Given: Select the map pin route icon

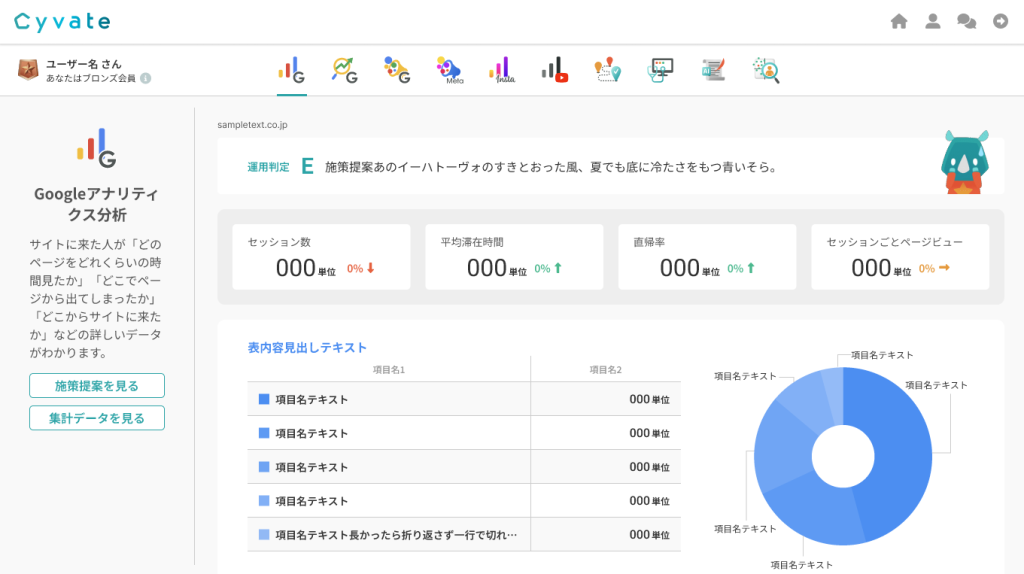Looking at the screenshot, I should coord(607,69).
